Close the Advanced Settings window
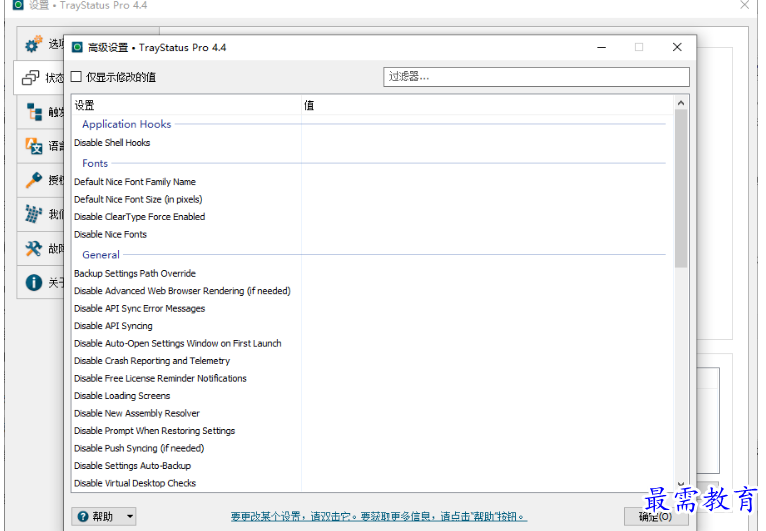Viewport: 766px width, 531px height. [x=677, y=47]
